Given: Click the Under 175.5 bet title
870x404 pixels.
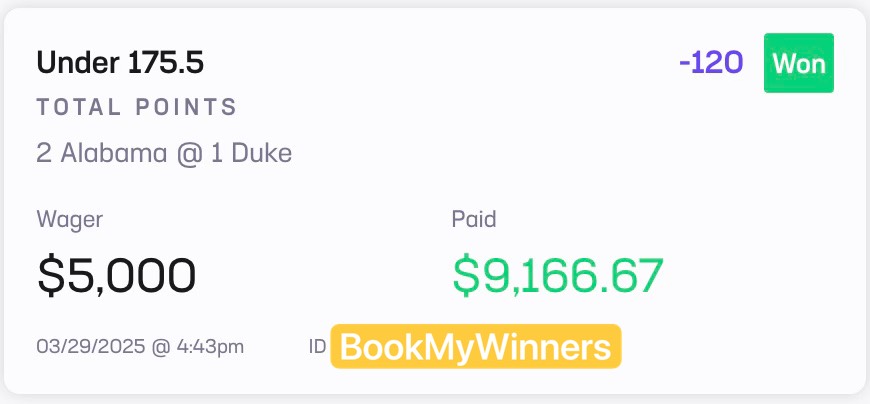Looking at the screenshot, I should point(120,63).
